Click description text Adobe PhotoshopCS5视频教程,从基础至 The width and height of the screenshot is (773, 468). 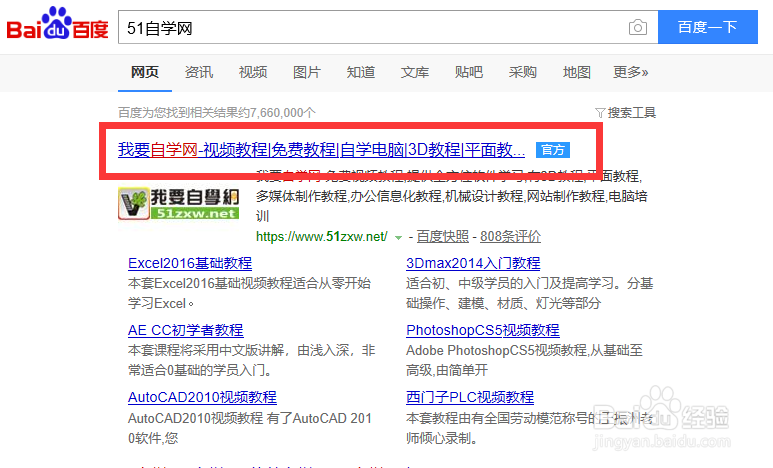524,351
